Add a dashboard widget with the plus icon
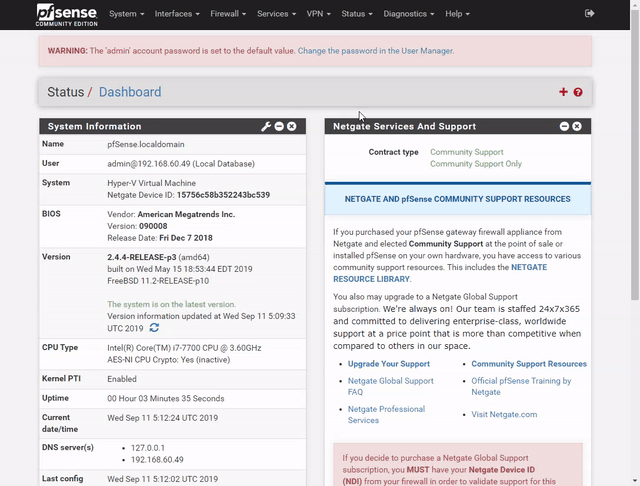 coord(563,92)
